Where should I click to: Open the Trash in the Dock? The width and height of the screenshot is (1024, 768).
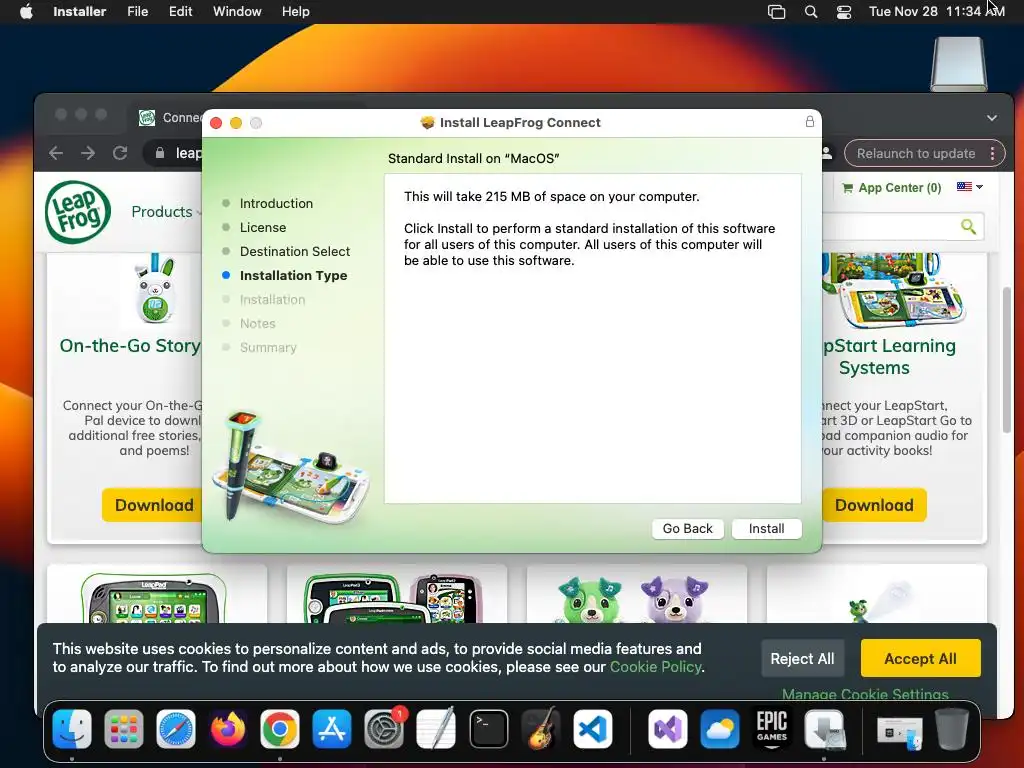coord(952,729)
